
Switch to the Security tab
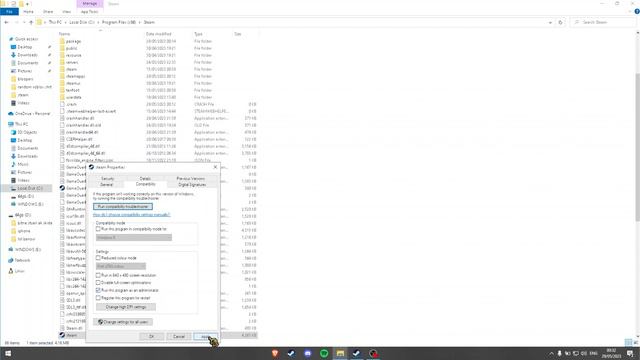click(x=107, y=179)
